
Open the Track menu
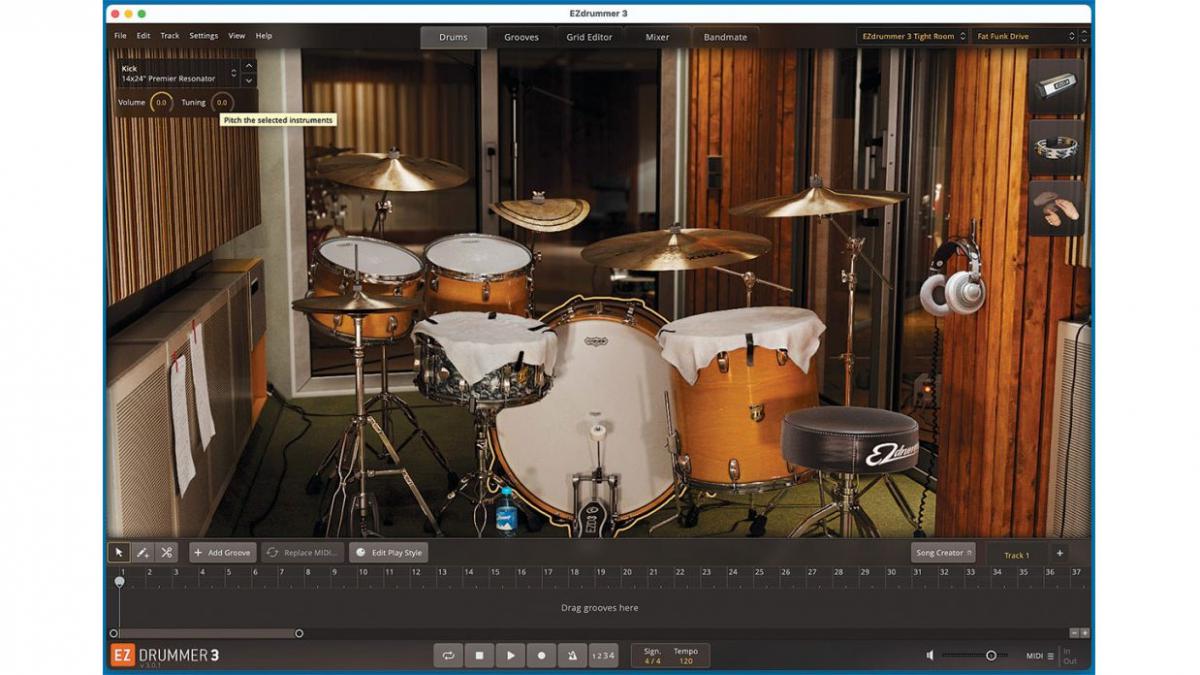click(x=170, y=36)
